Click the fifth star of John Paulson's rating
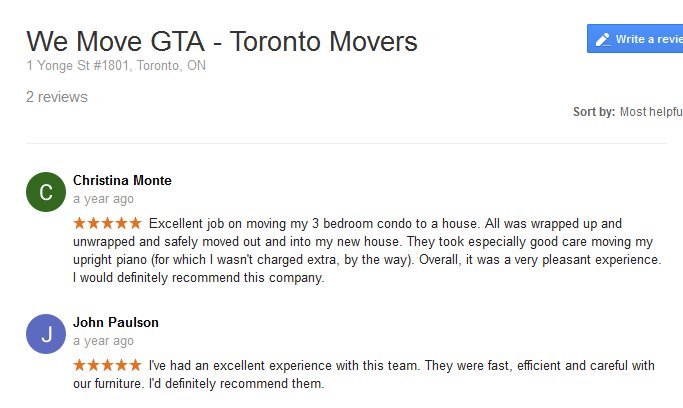 (136, 365)
